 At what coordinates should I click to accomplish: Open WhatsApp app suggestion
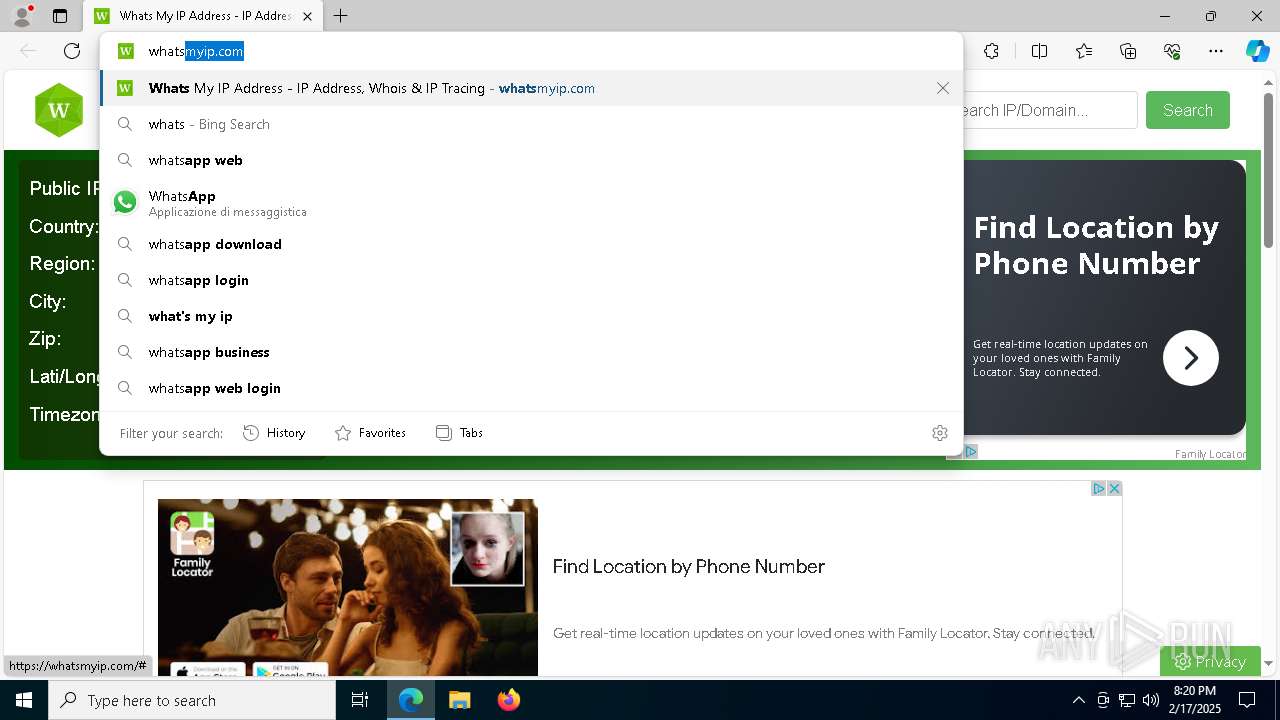point(531,202)
